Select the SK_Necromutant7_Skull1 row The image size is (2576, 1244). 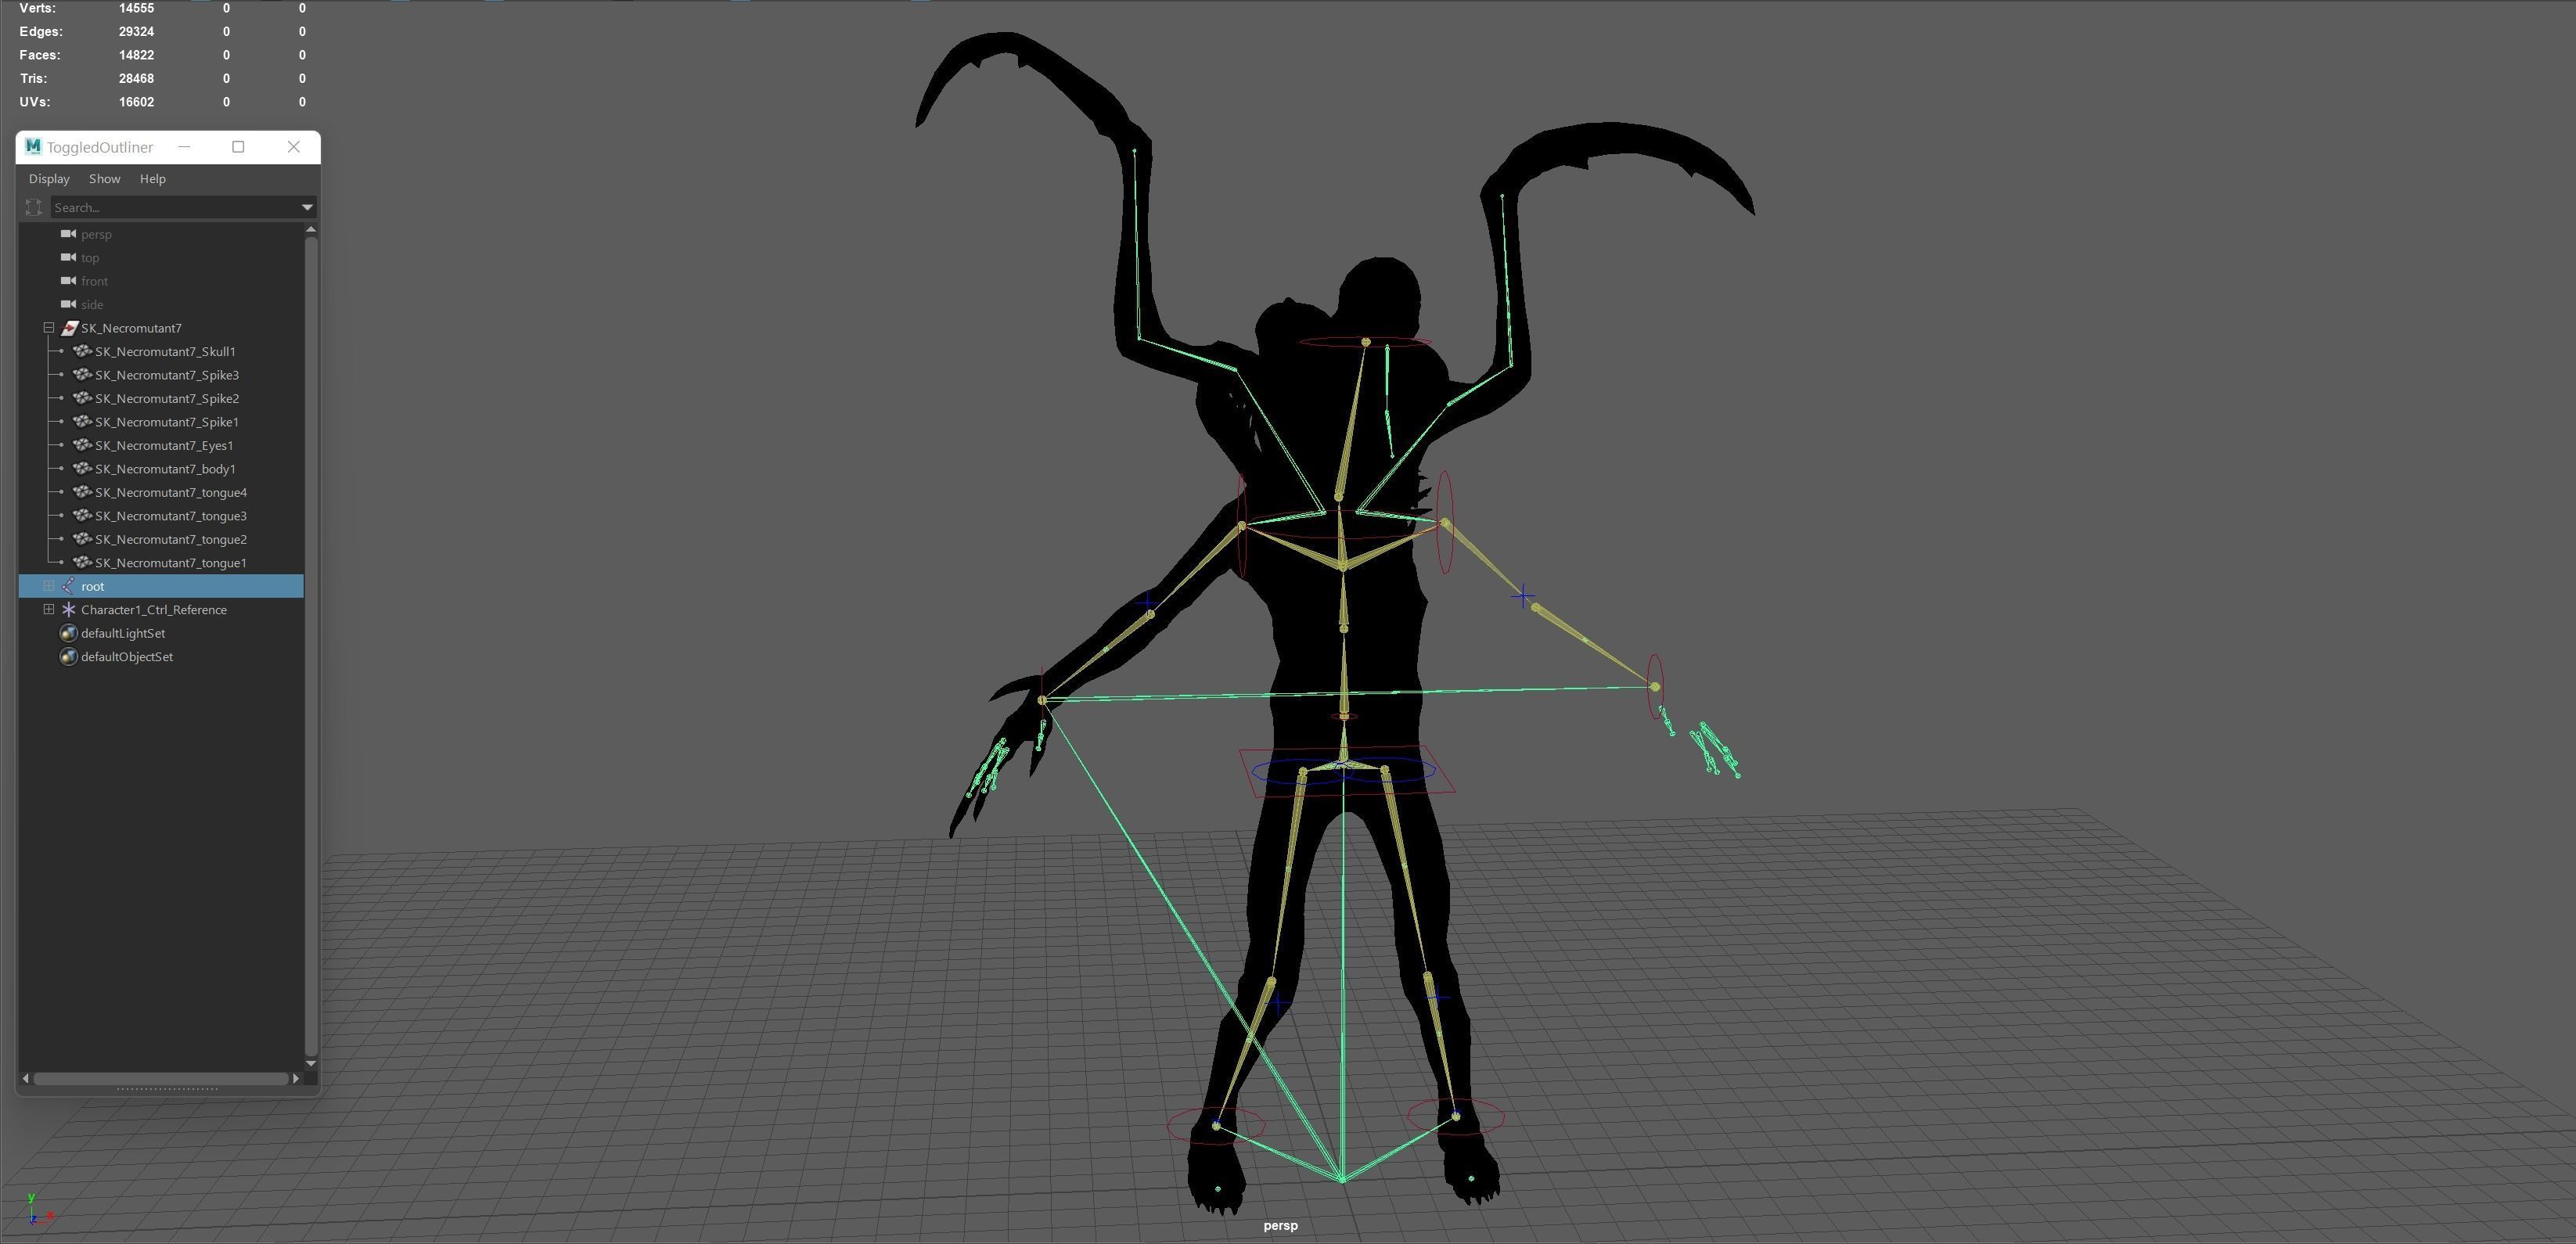pyautogui.click(x=161, y=351)
